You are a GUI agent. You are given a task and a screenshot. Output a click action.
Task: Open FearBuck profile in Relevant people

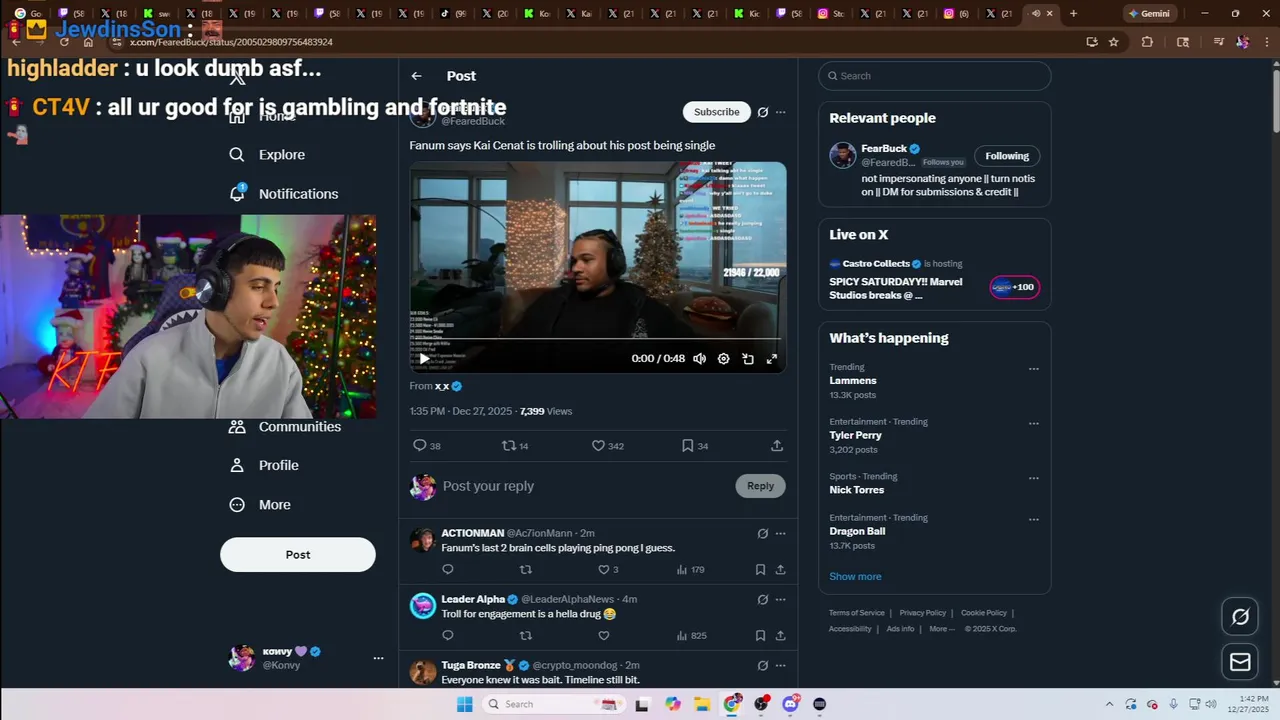884,149
